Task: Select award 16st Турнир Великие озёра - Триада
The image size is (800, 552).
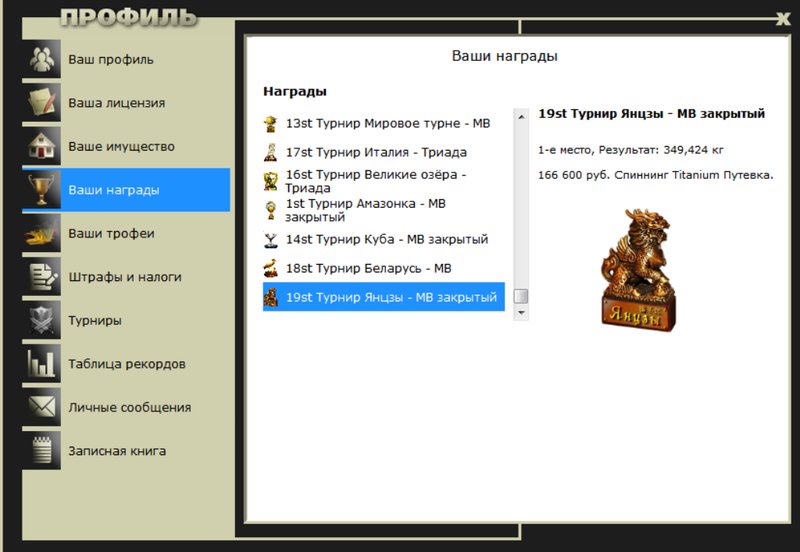Action: (x=384, y=181)
